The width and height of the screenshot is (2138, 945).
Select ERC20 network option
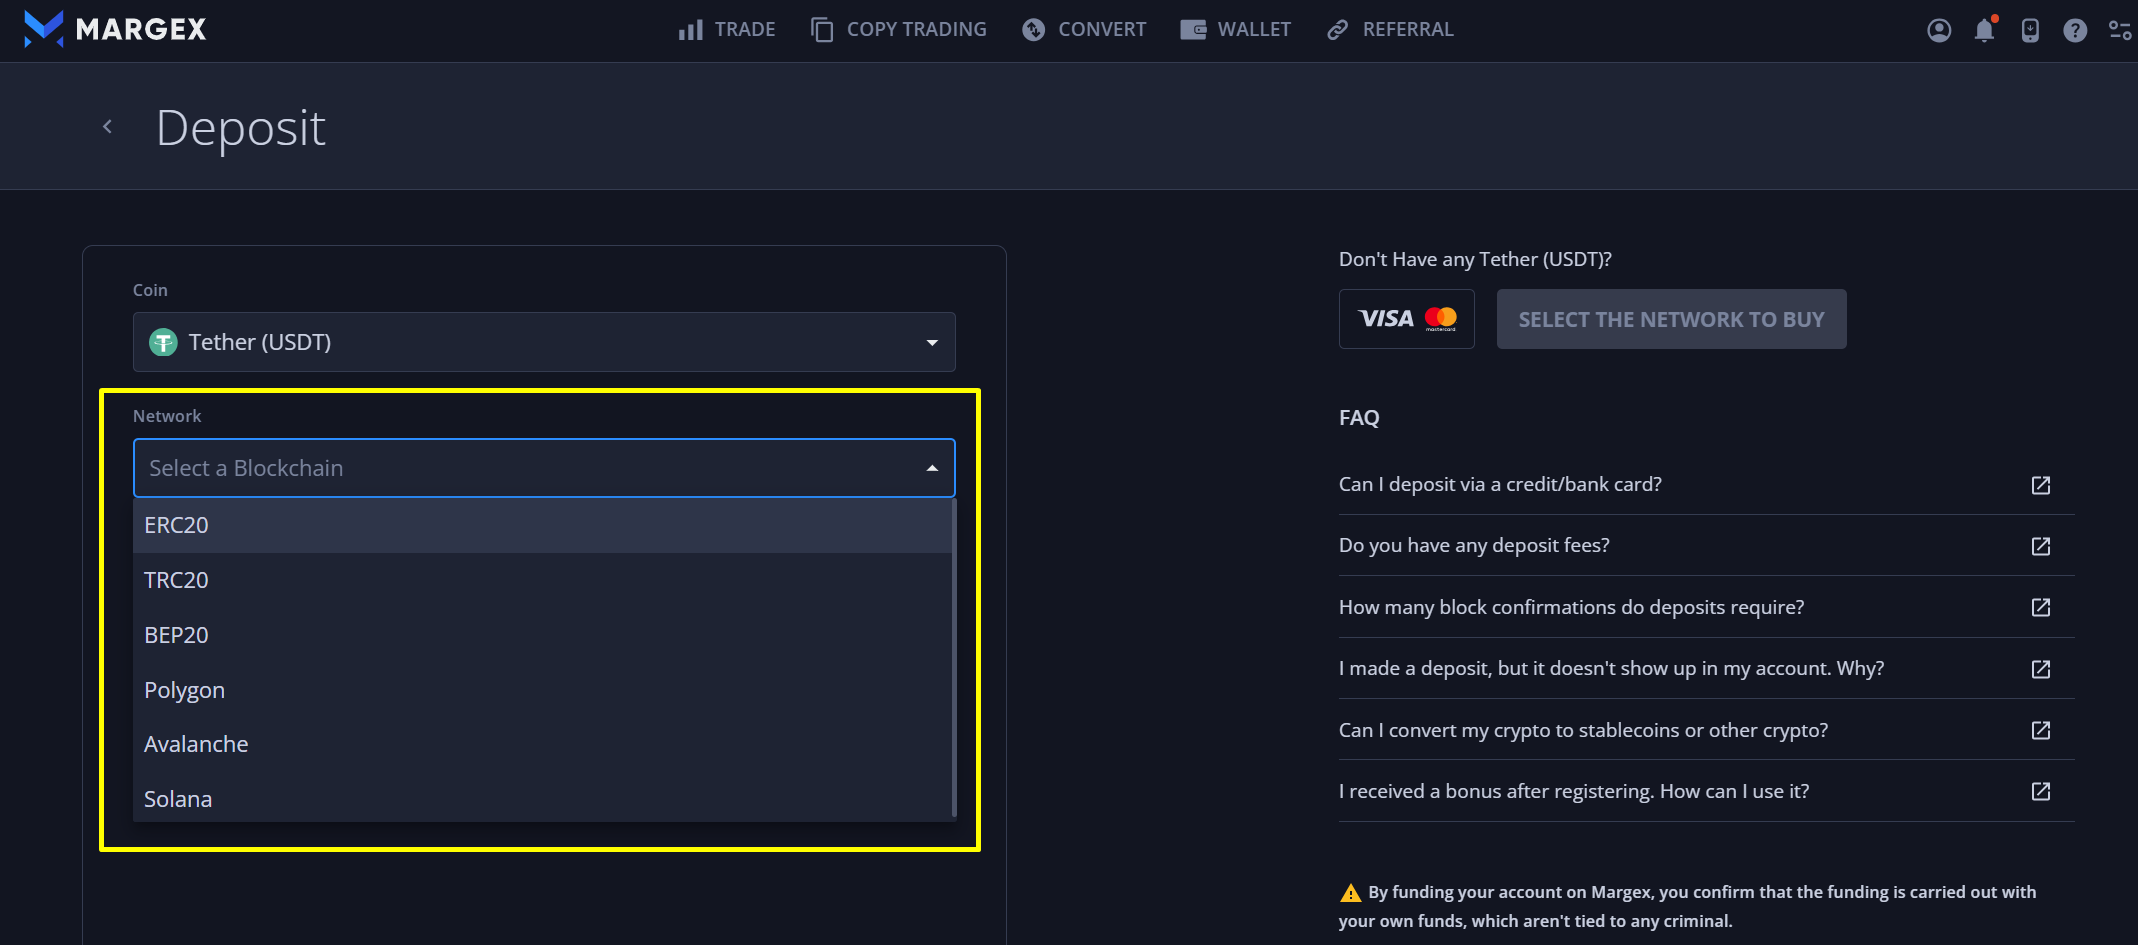pos(176,525)
